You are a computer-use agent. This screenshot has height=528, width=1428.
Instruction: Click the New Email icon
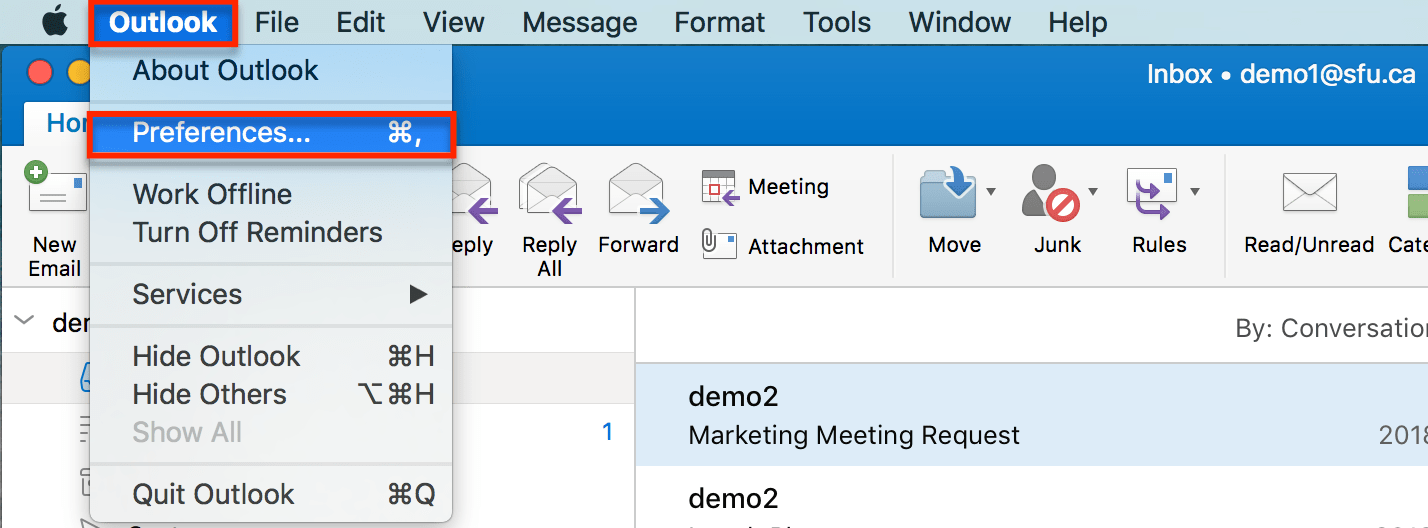point(56,188)
